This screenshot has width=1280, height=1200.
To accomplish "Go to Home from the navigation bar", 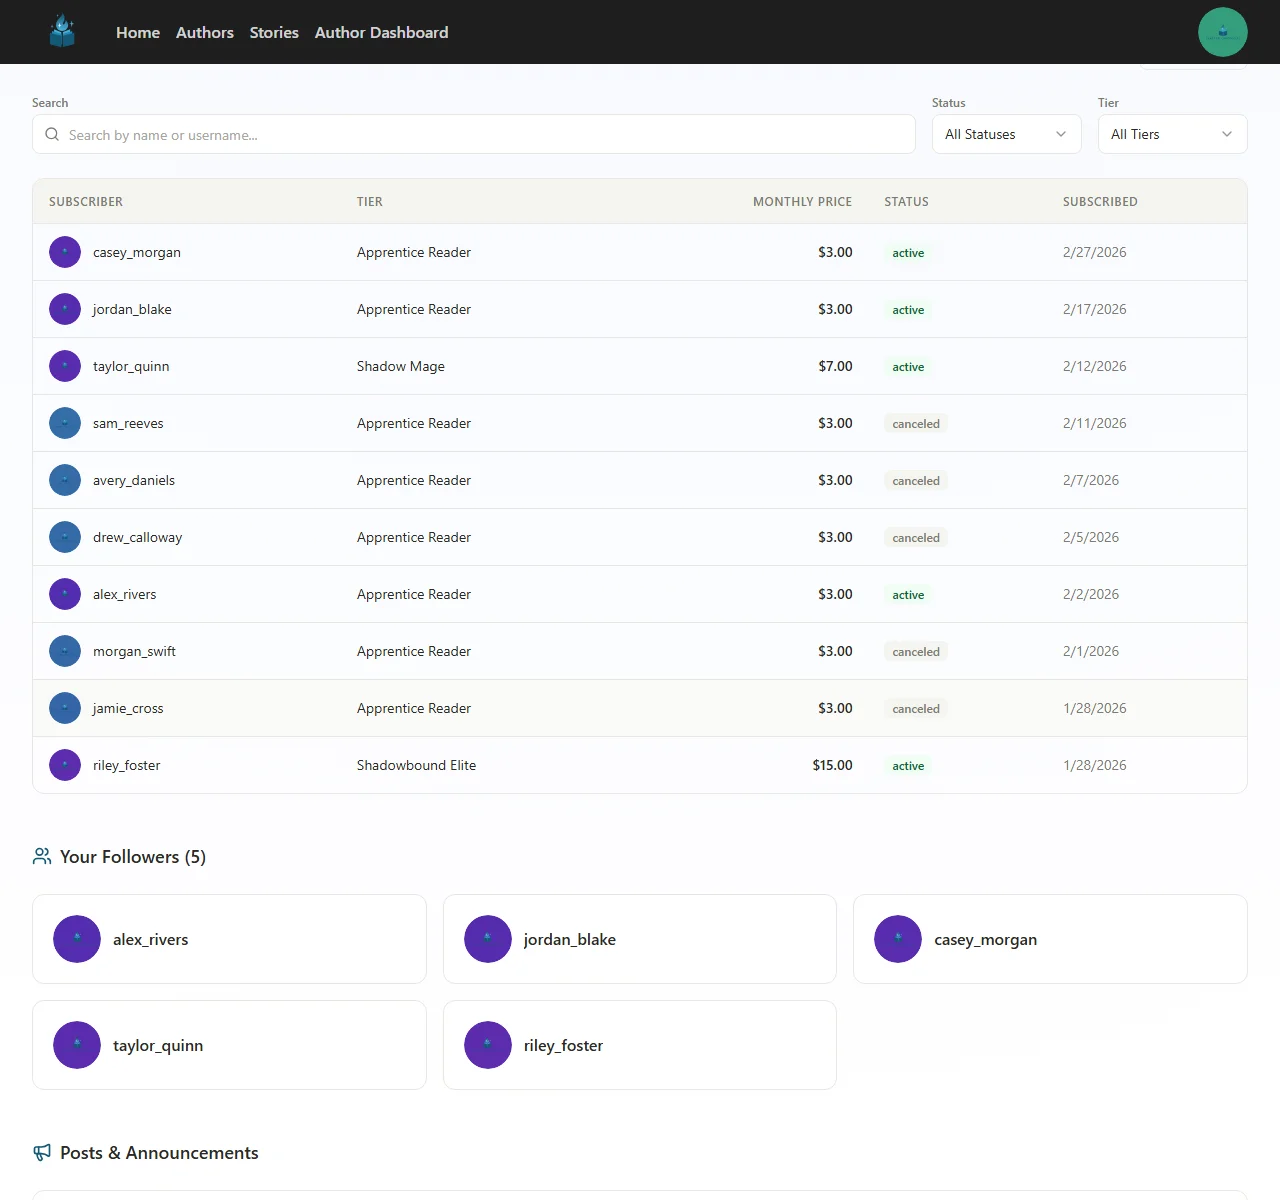I will (x=137, y=32).
